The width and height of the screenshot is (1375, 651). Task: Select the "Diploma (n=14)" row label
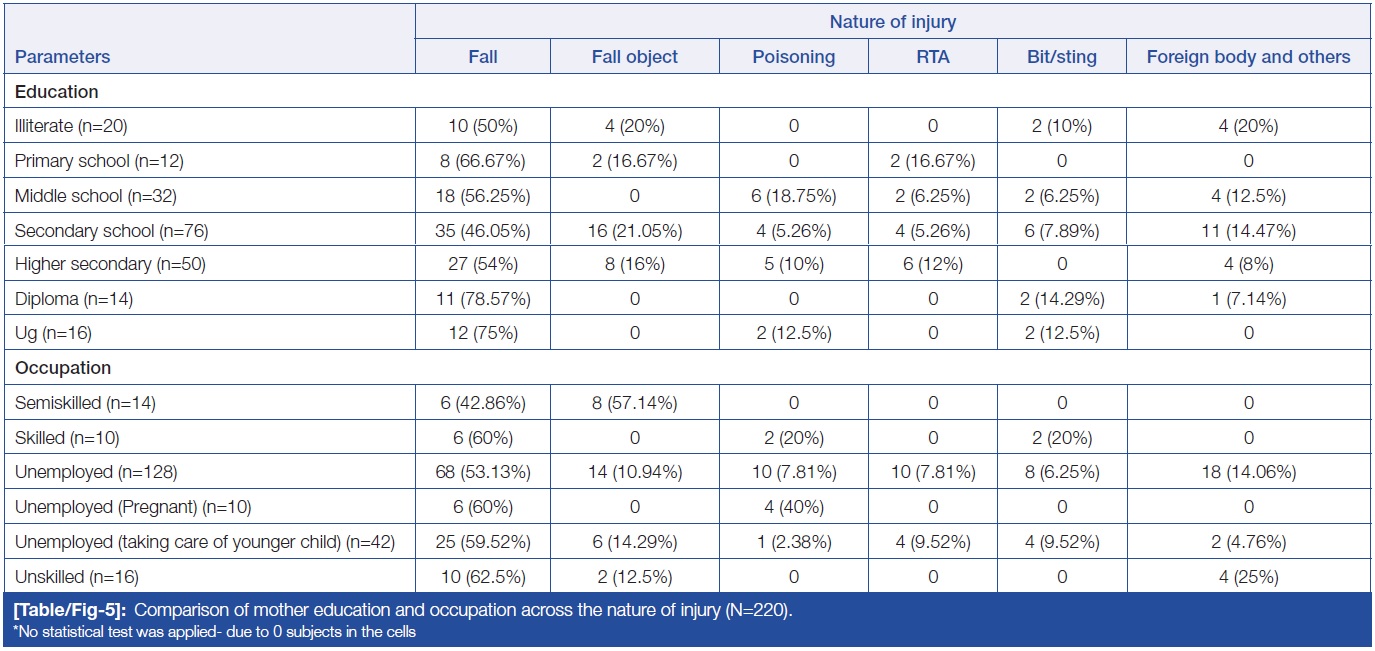(x=74, y=298)
